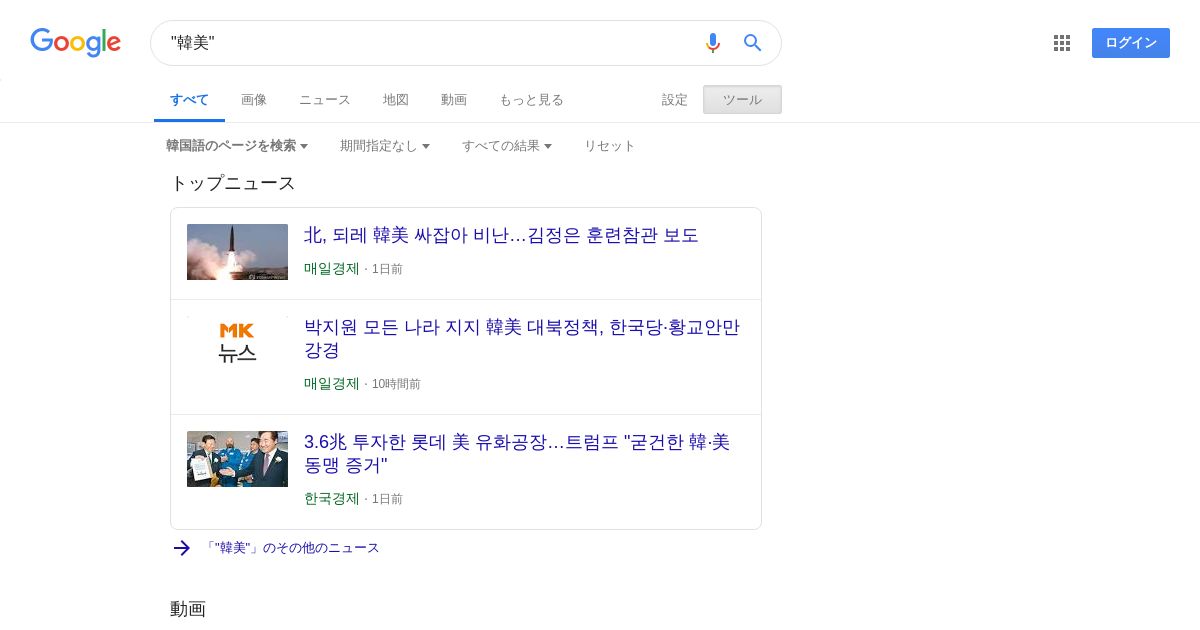Start voice search with microphone icon
This screenshot has height=630, width=1200.
tap(713, 43)
